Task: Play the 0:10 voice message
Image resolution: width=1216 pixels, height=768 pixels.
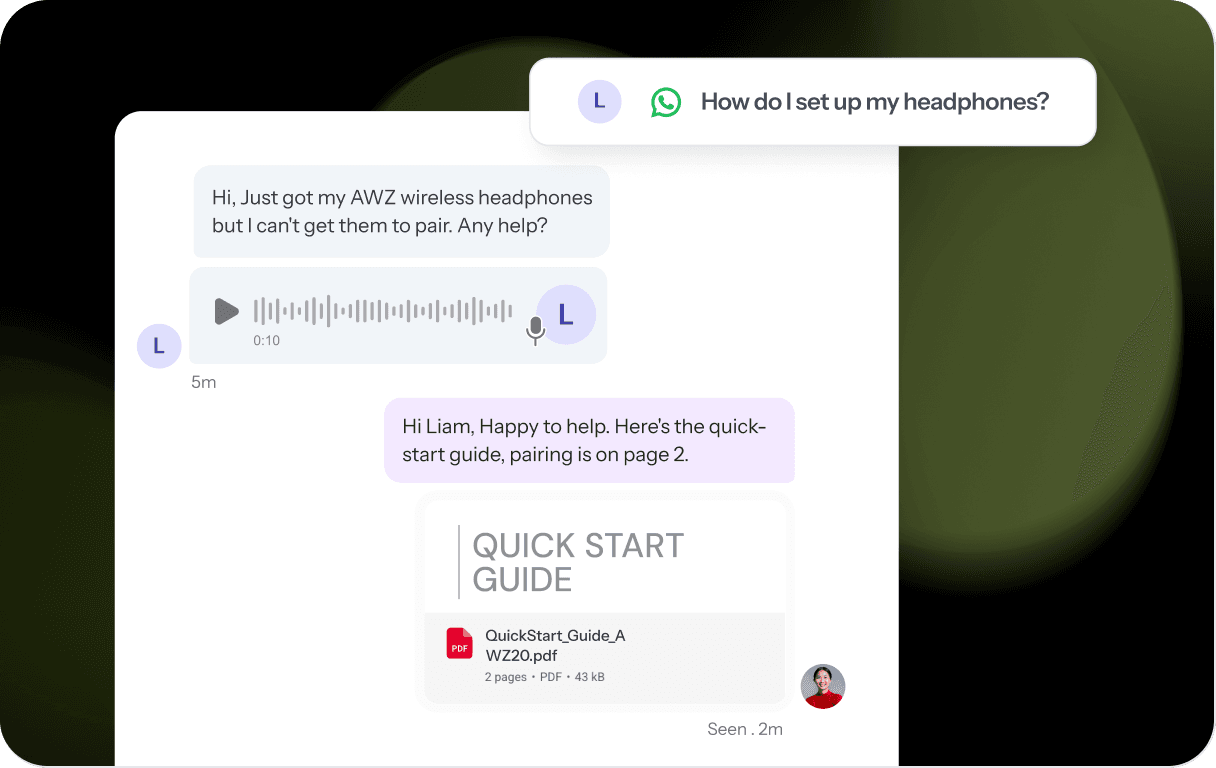Action: click(x=227, y=311)
